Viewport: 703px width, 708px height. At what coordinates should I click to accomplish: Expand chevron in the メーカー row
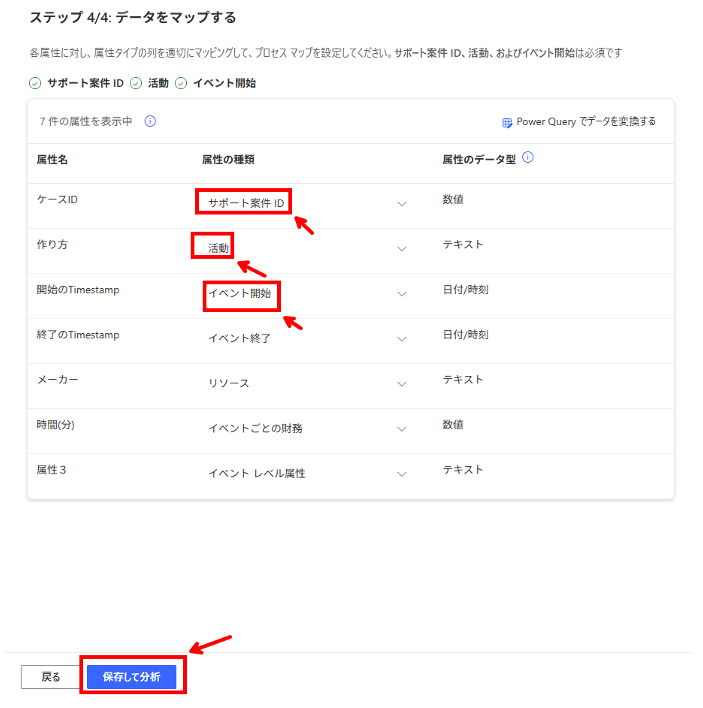click(x=401, y=384)
